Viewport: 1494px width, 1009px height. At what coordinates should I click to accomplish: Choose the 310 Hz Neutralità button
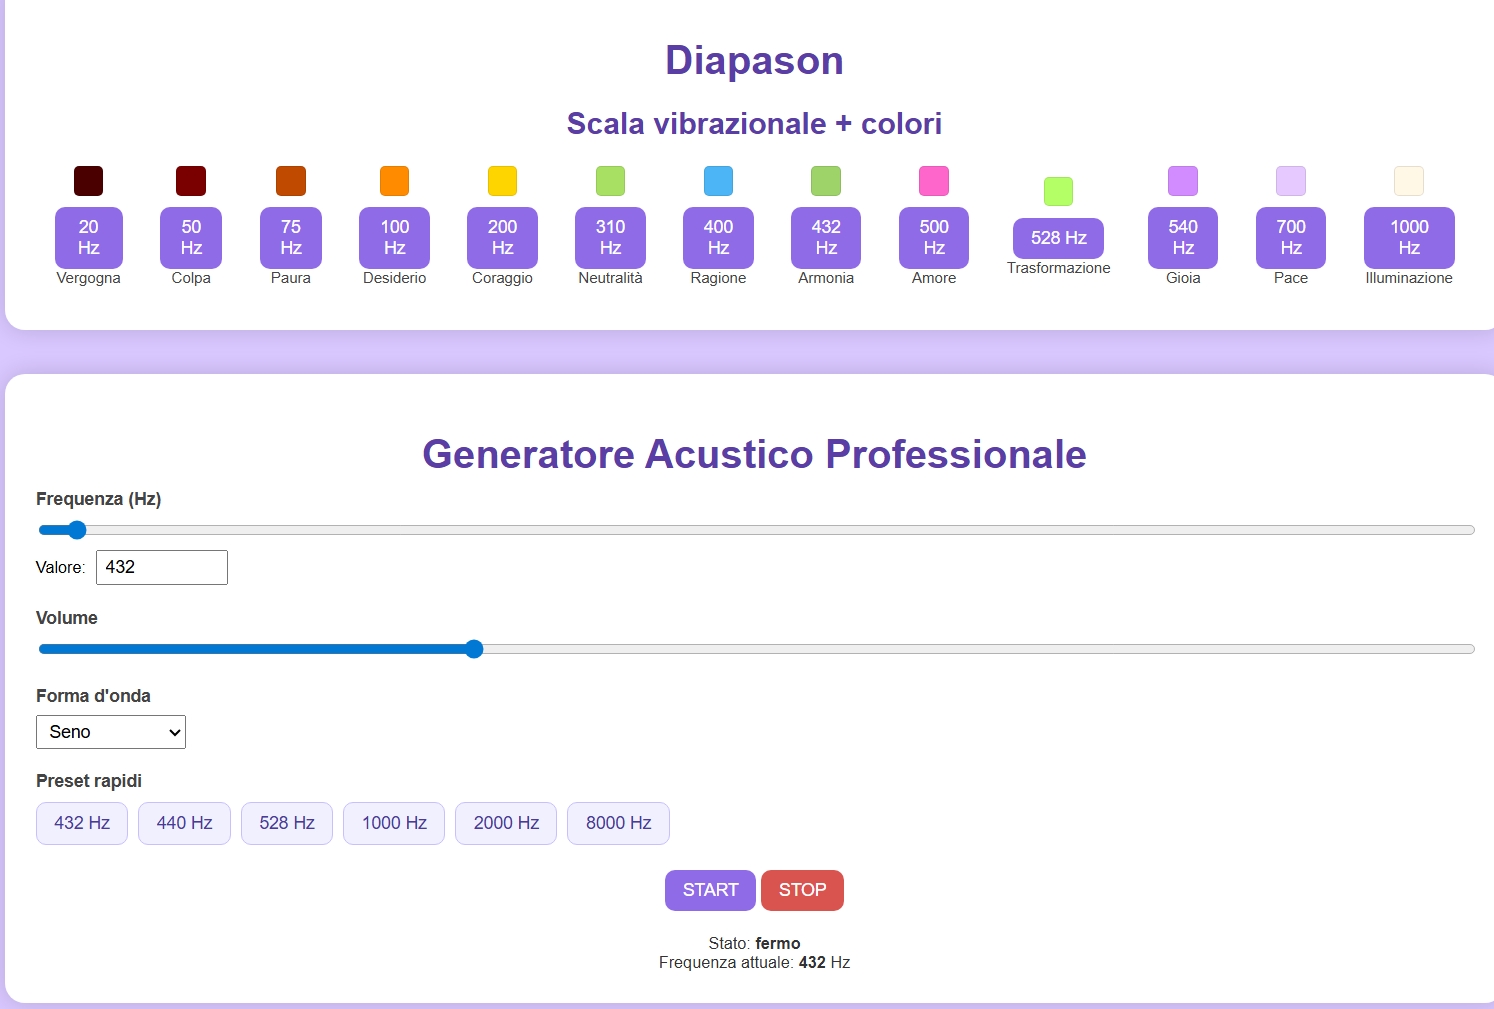(x=610, y=238)
